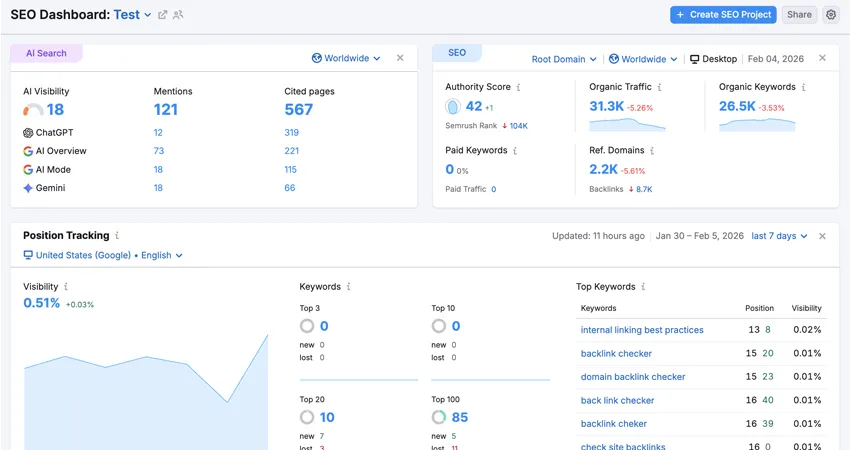Click total Cited pages value 567
The image size is (850, 450).
299,110
